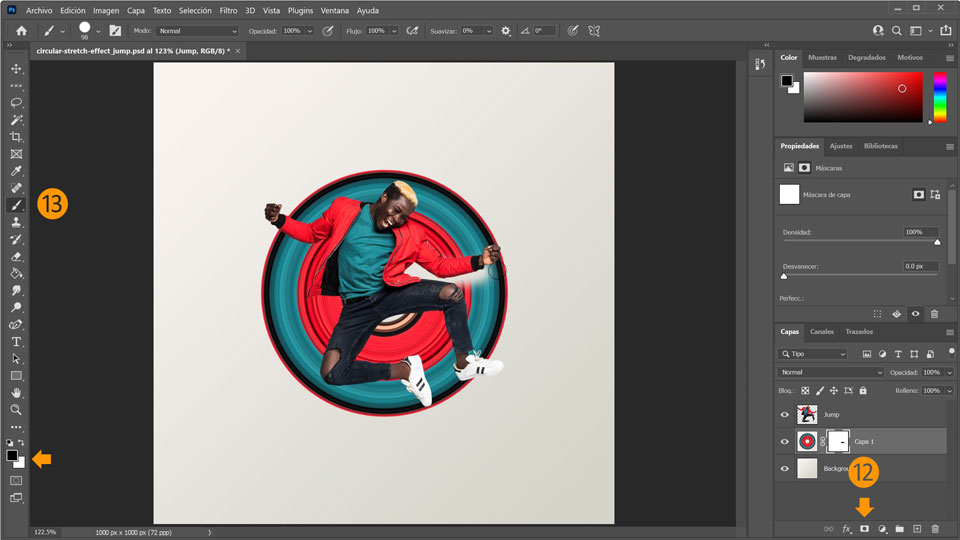Select the Lasso tool
The width and height of the screenshot is (960, 540).
pos(17,103)
